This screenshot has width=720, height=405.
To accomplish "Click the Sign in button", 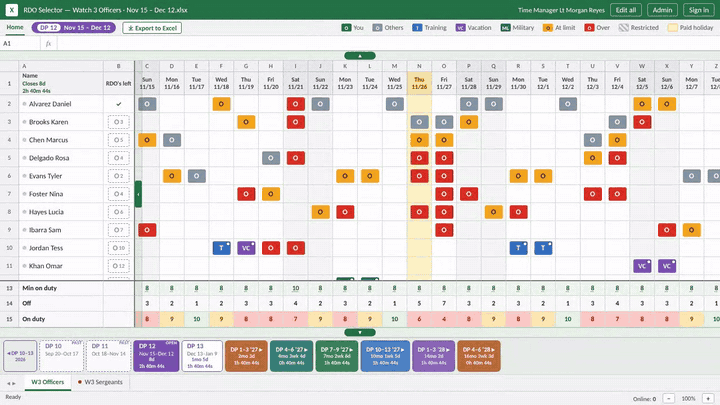I will click(x=698, y=10).
